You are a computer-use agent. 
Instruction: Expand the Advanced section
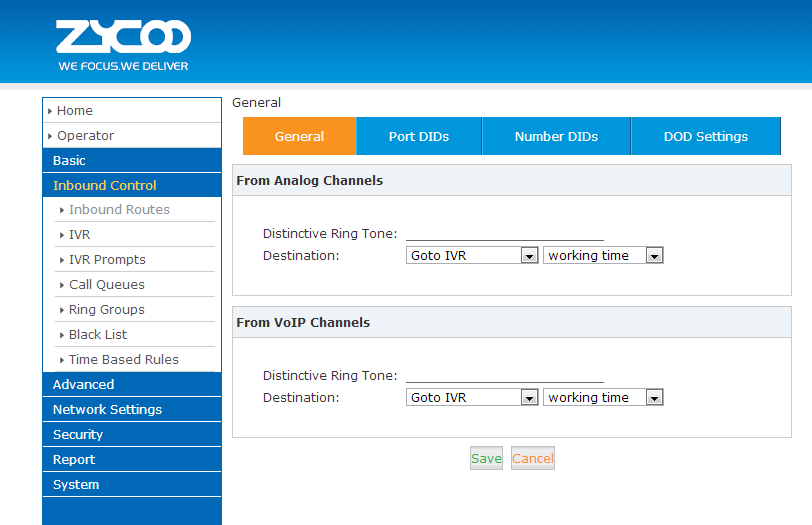pyautogui.click(x=83, y=384)
